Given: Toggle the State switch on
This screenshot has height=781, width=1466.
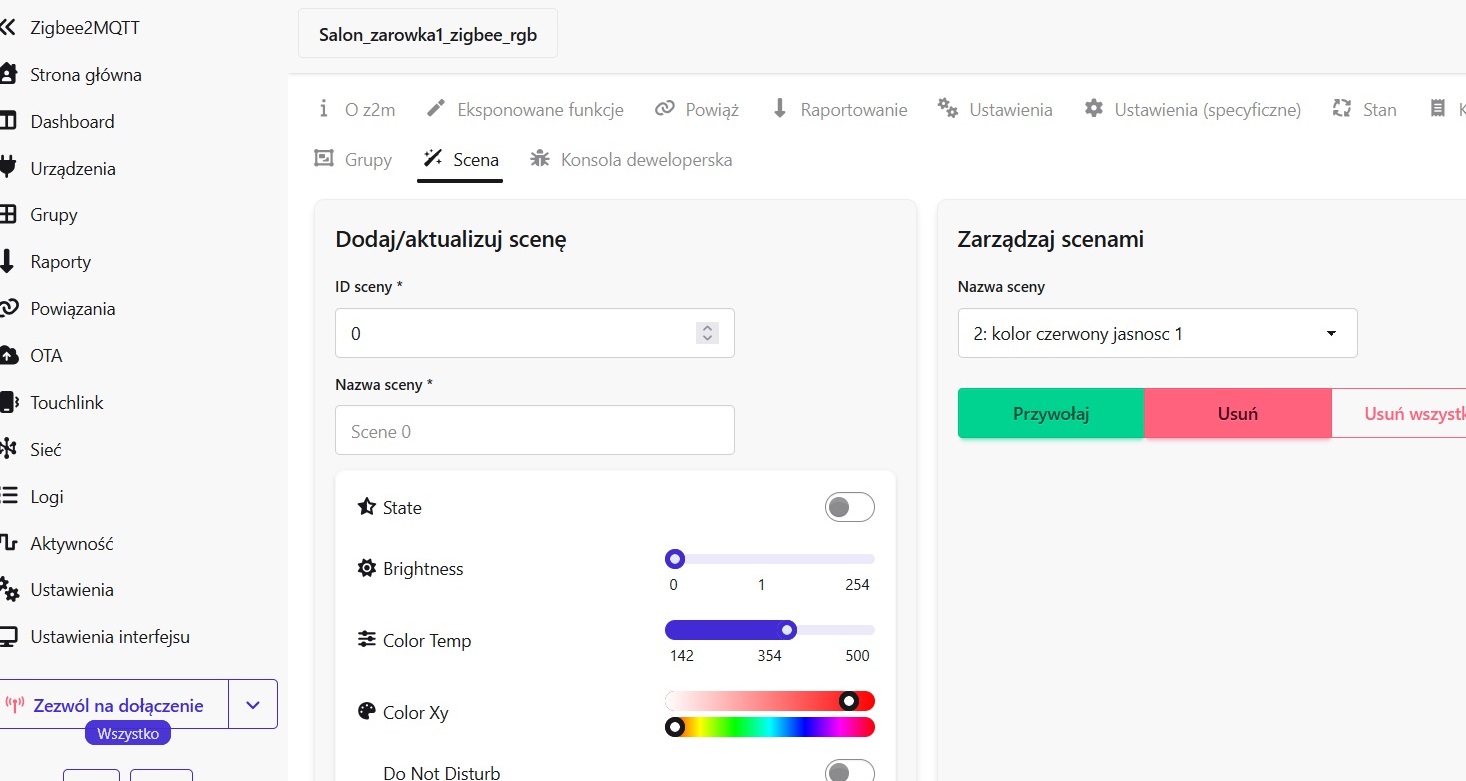Looking at the screenshot, I should point(849,508).
